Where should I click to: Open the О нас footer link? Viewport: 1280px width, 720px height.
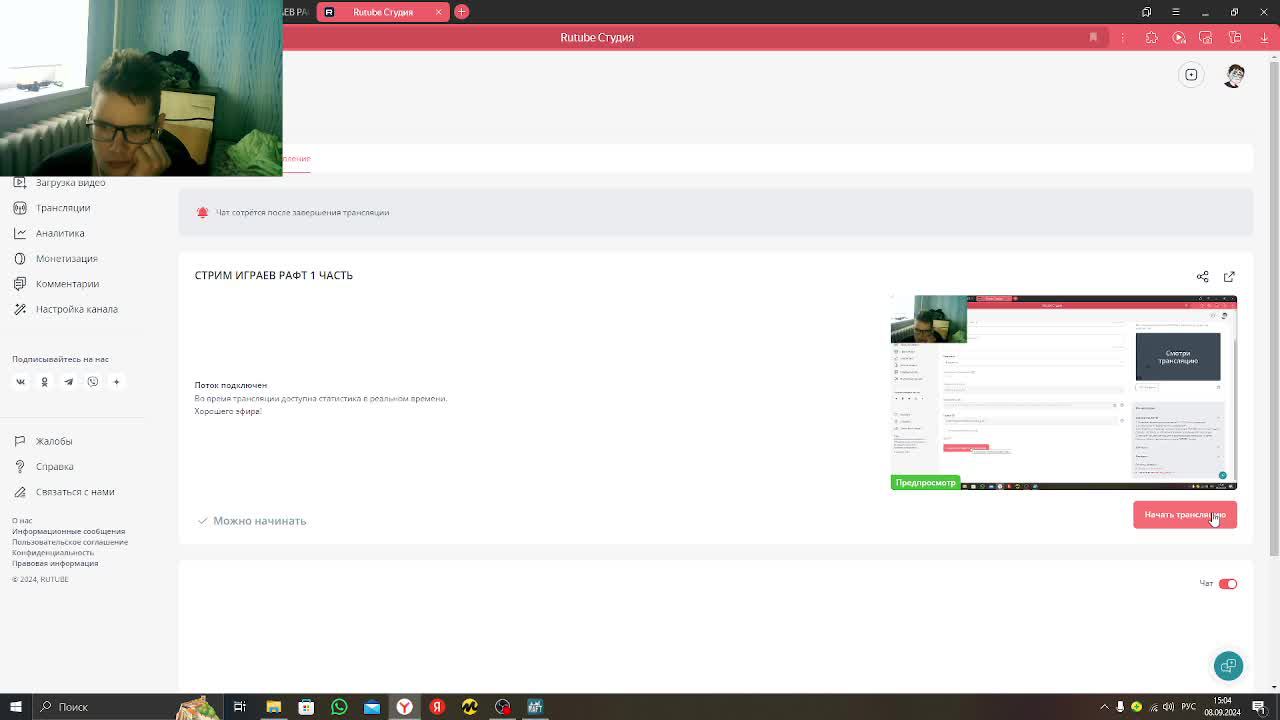pos(22,521)
